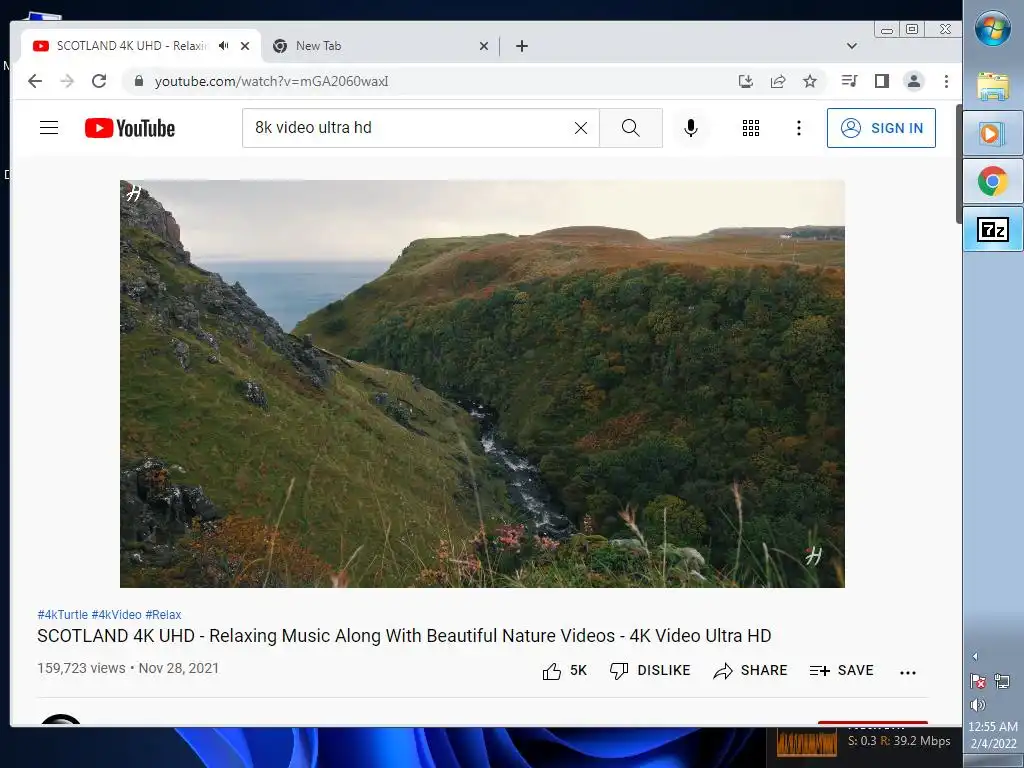Bookmark this page with the star icon
The height and width of the screenshot is (768, 1024).
pos(810,81)
